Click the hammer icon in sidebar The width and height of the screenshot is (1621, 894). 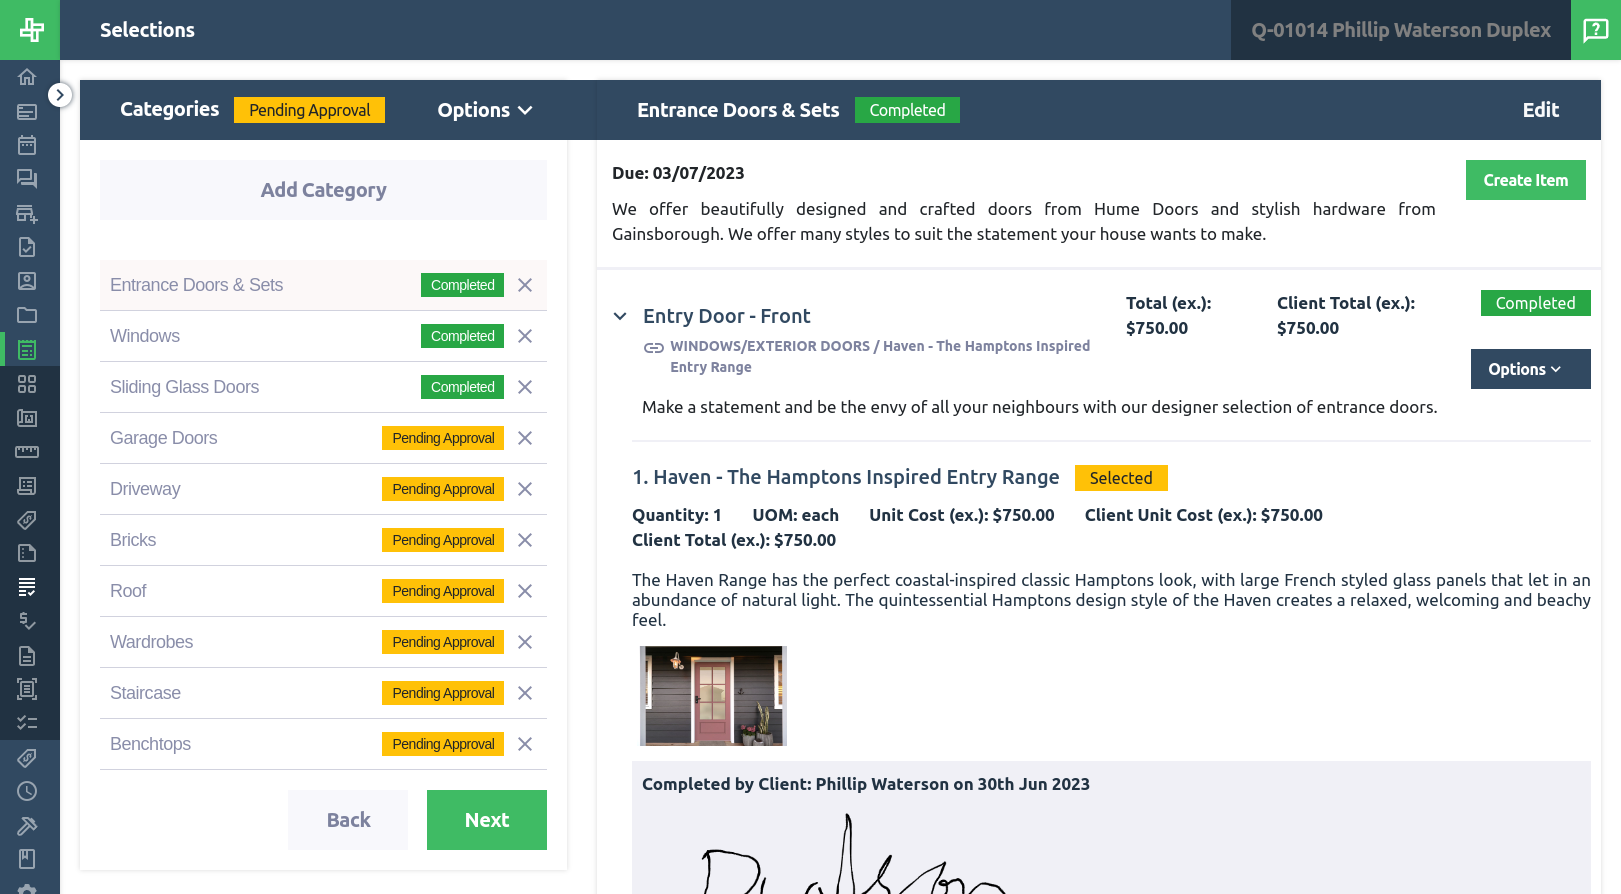pyautogui.click(x=27, y=825)
